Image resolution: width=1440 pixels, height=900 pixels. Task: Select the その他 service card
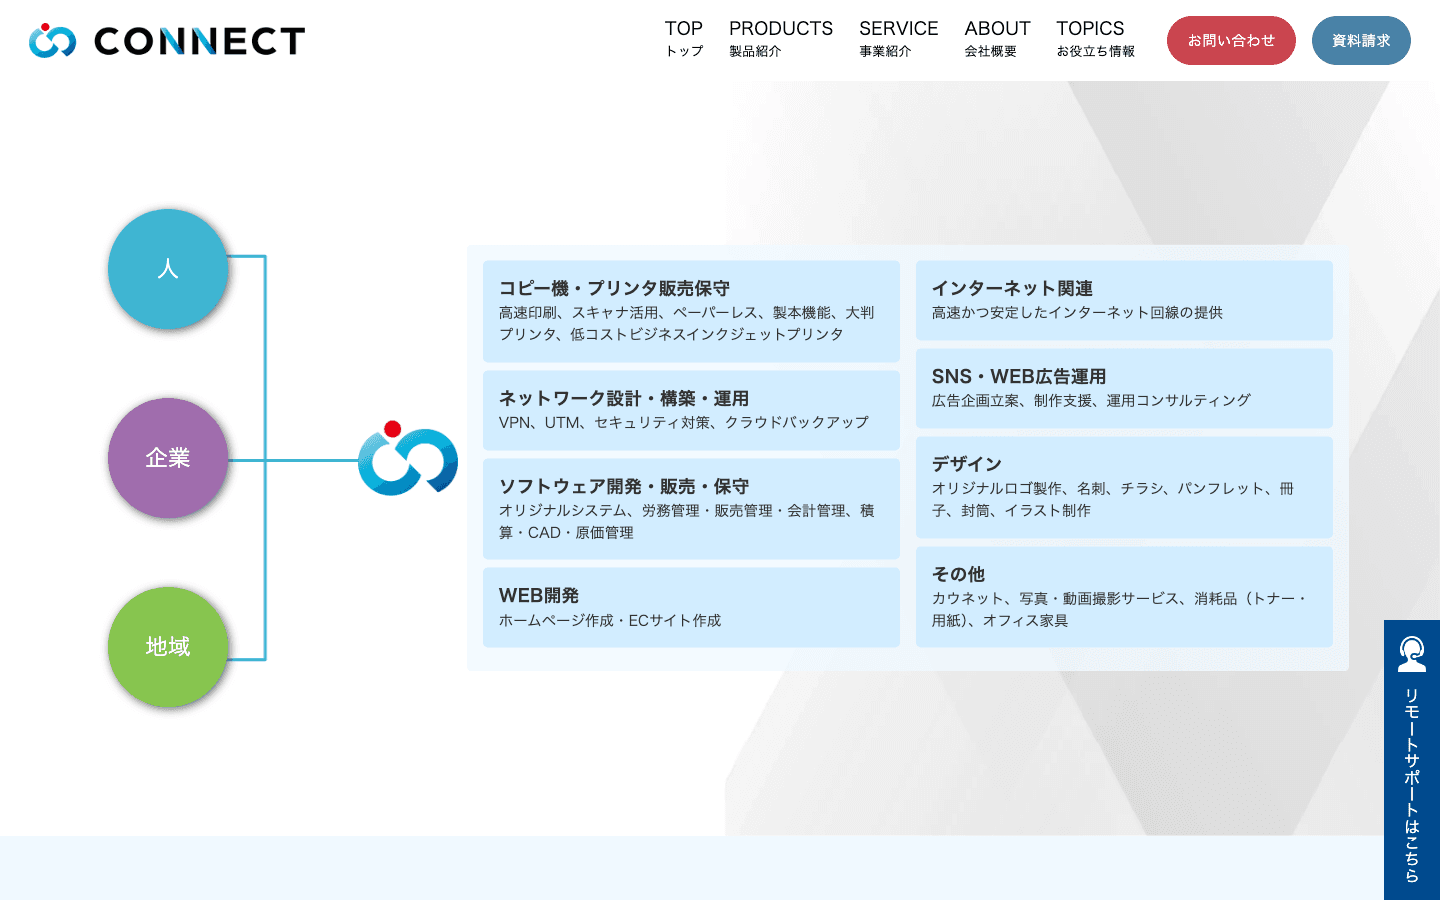point(1124,597)
